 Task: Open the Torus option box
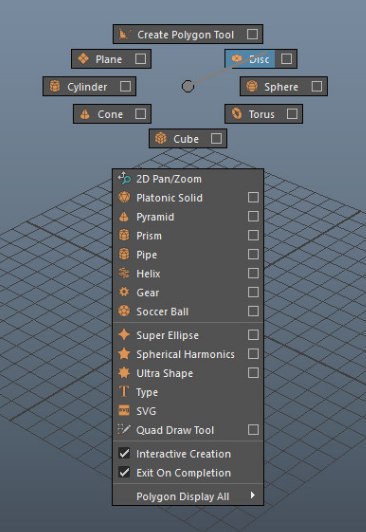pos(292,114)
